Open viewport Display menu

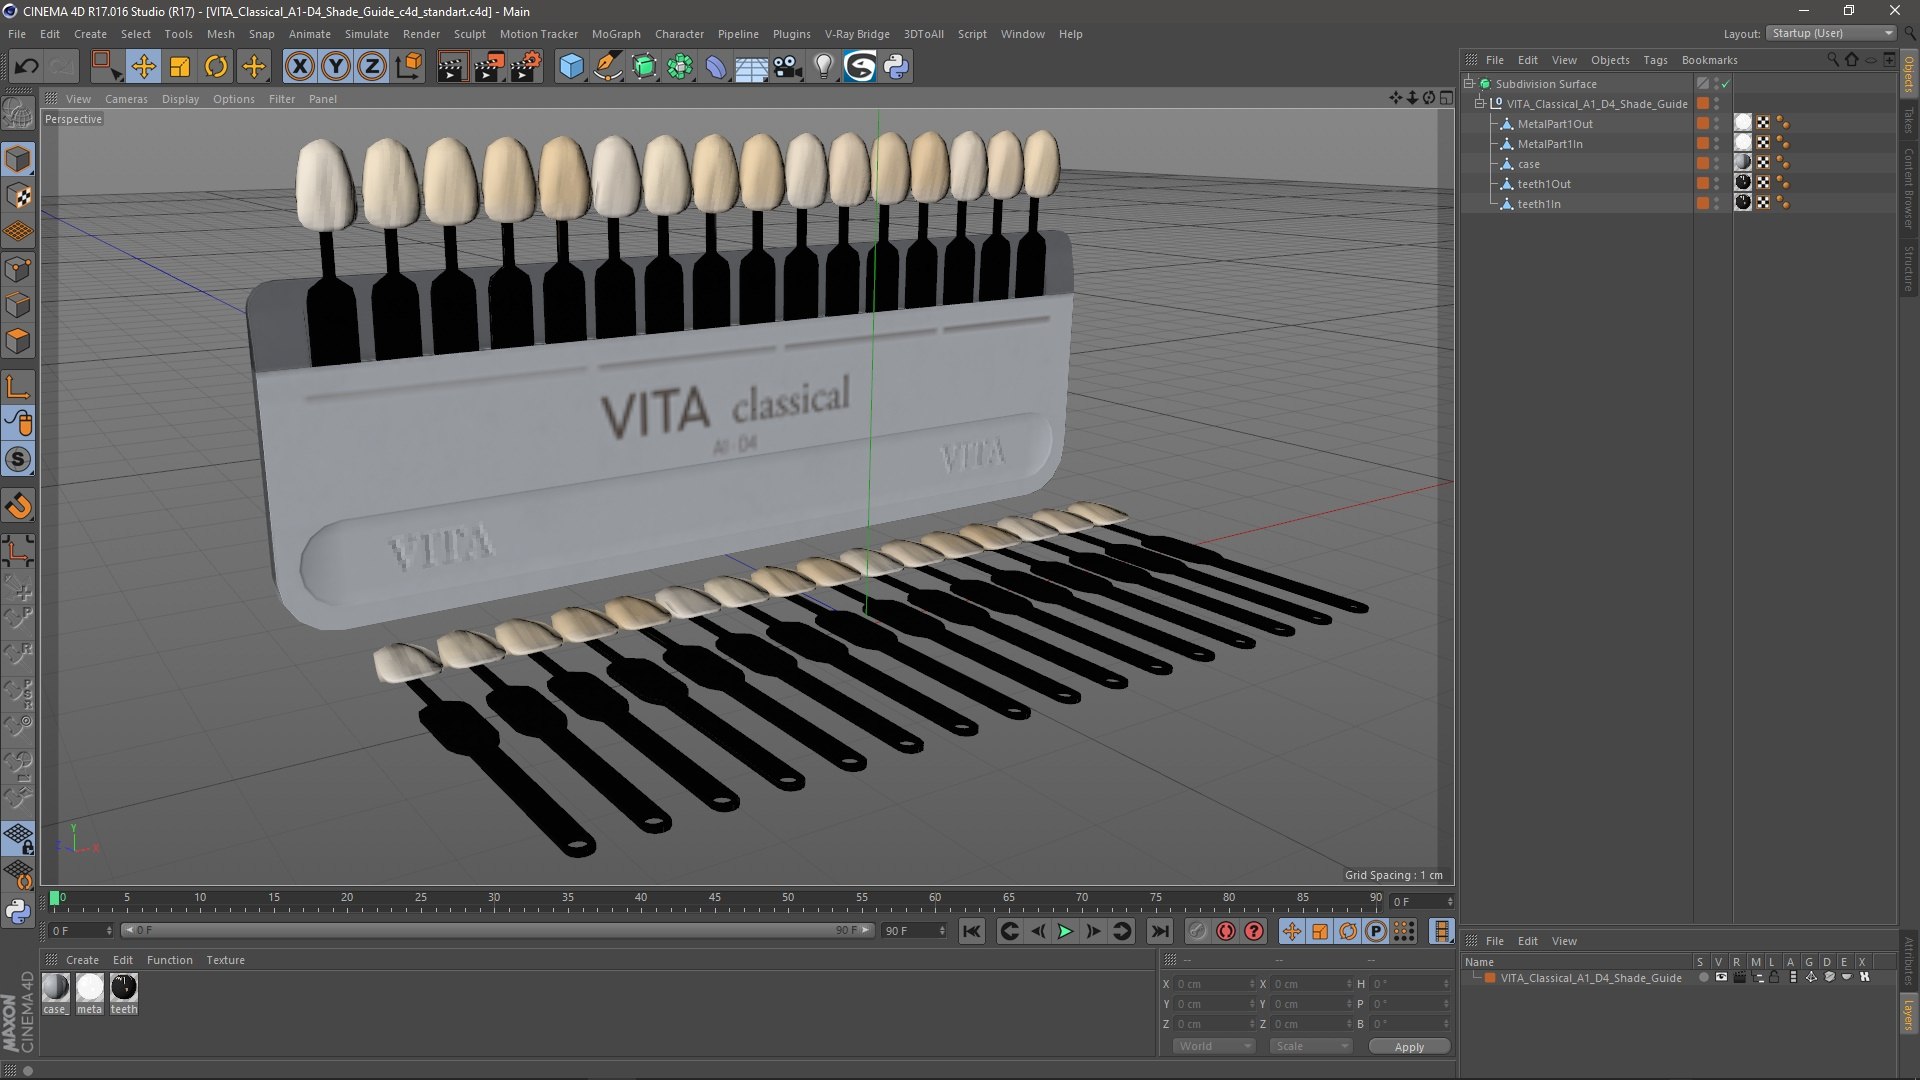[x=180, y=99]
